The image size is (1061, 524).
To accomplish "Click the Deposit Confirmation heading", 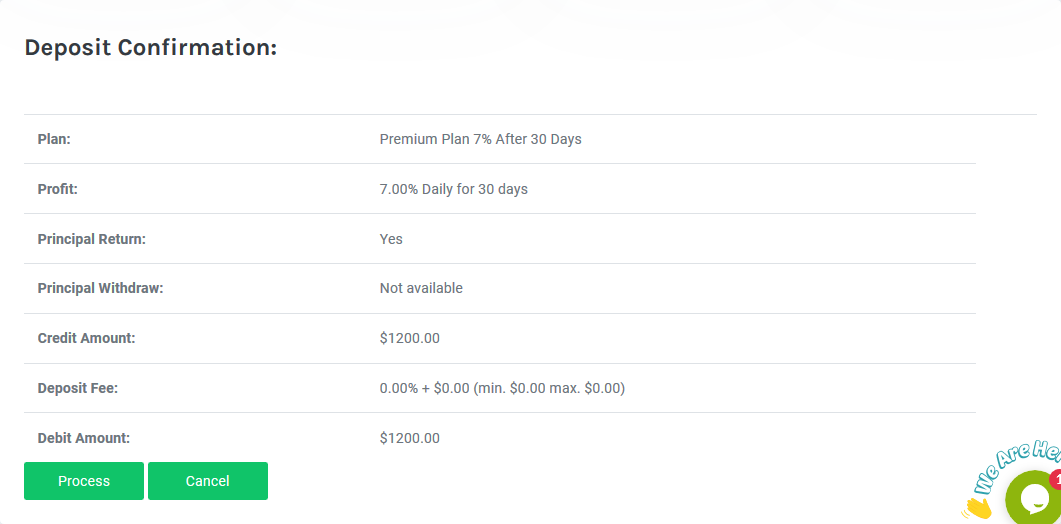I will (150, 47).
